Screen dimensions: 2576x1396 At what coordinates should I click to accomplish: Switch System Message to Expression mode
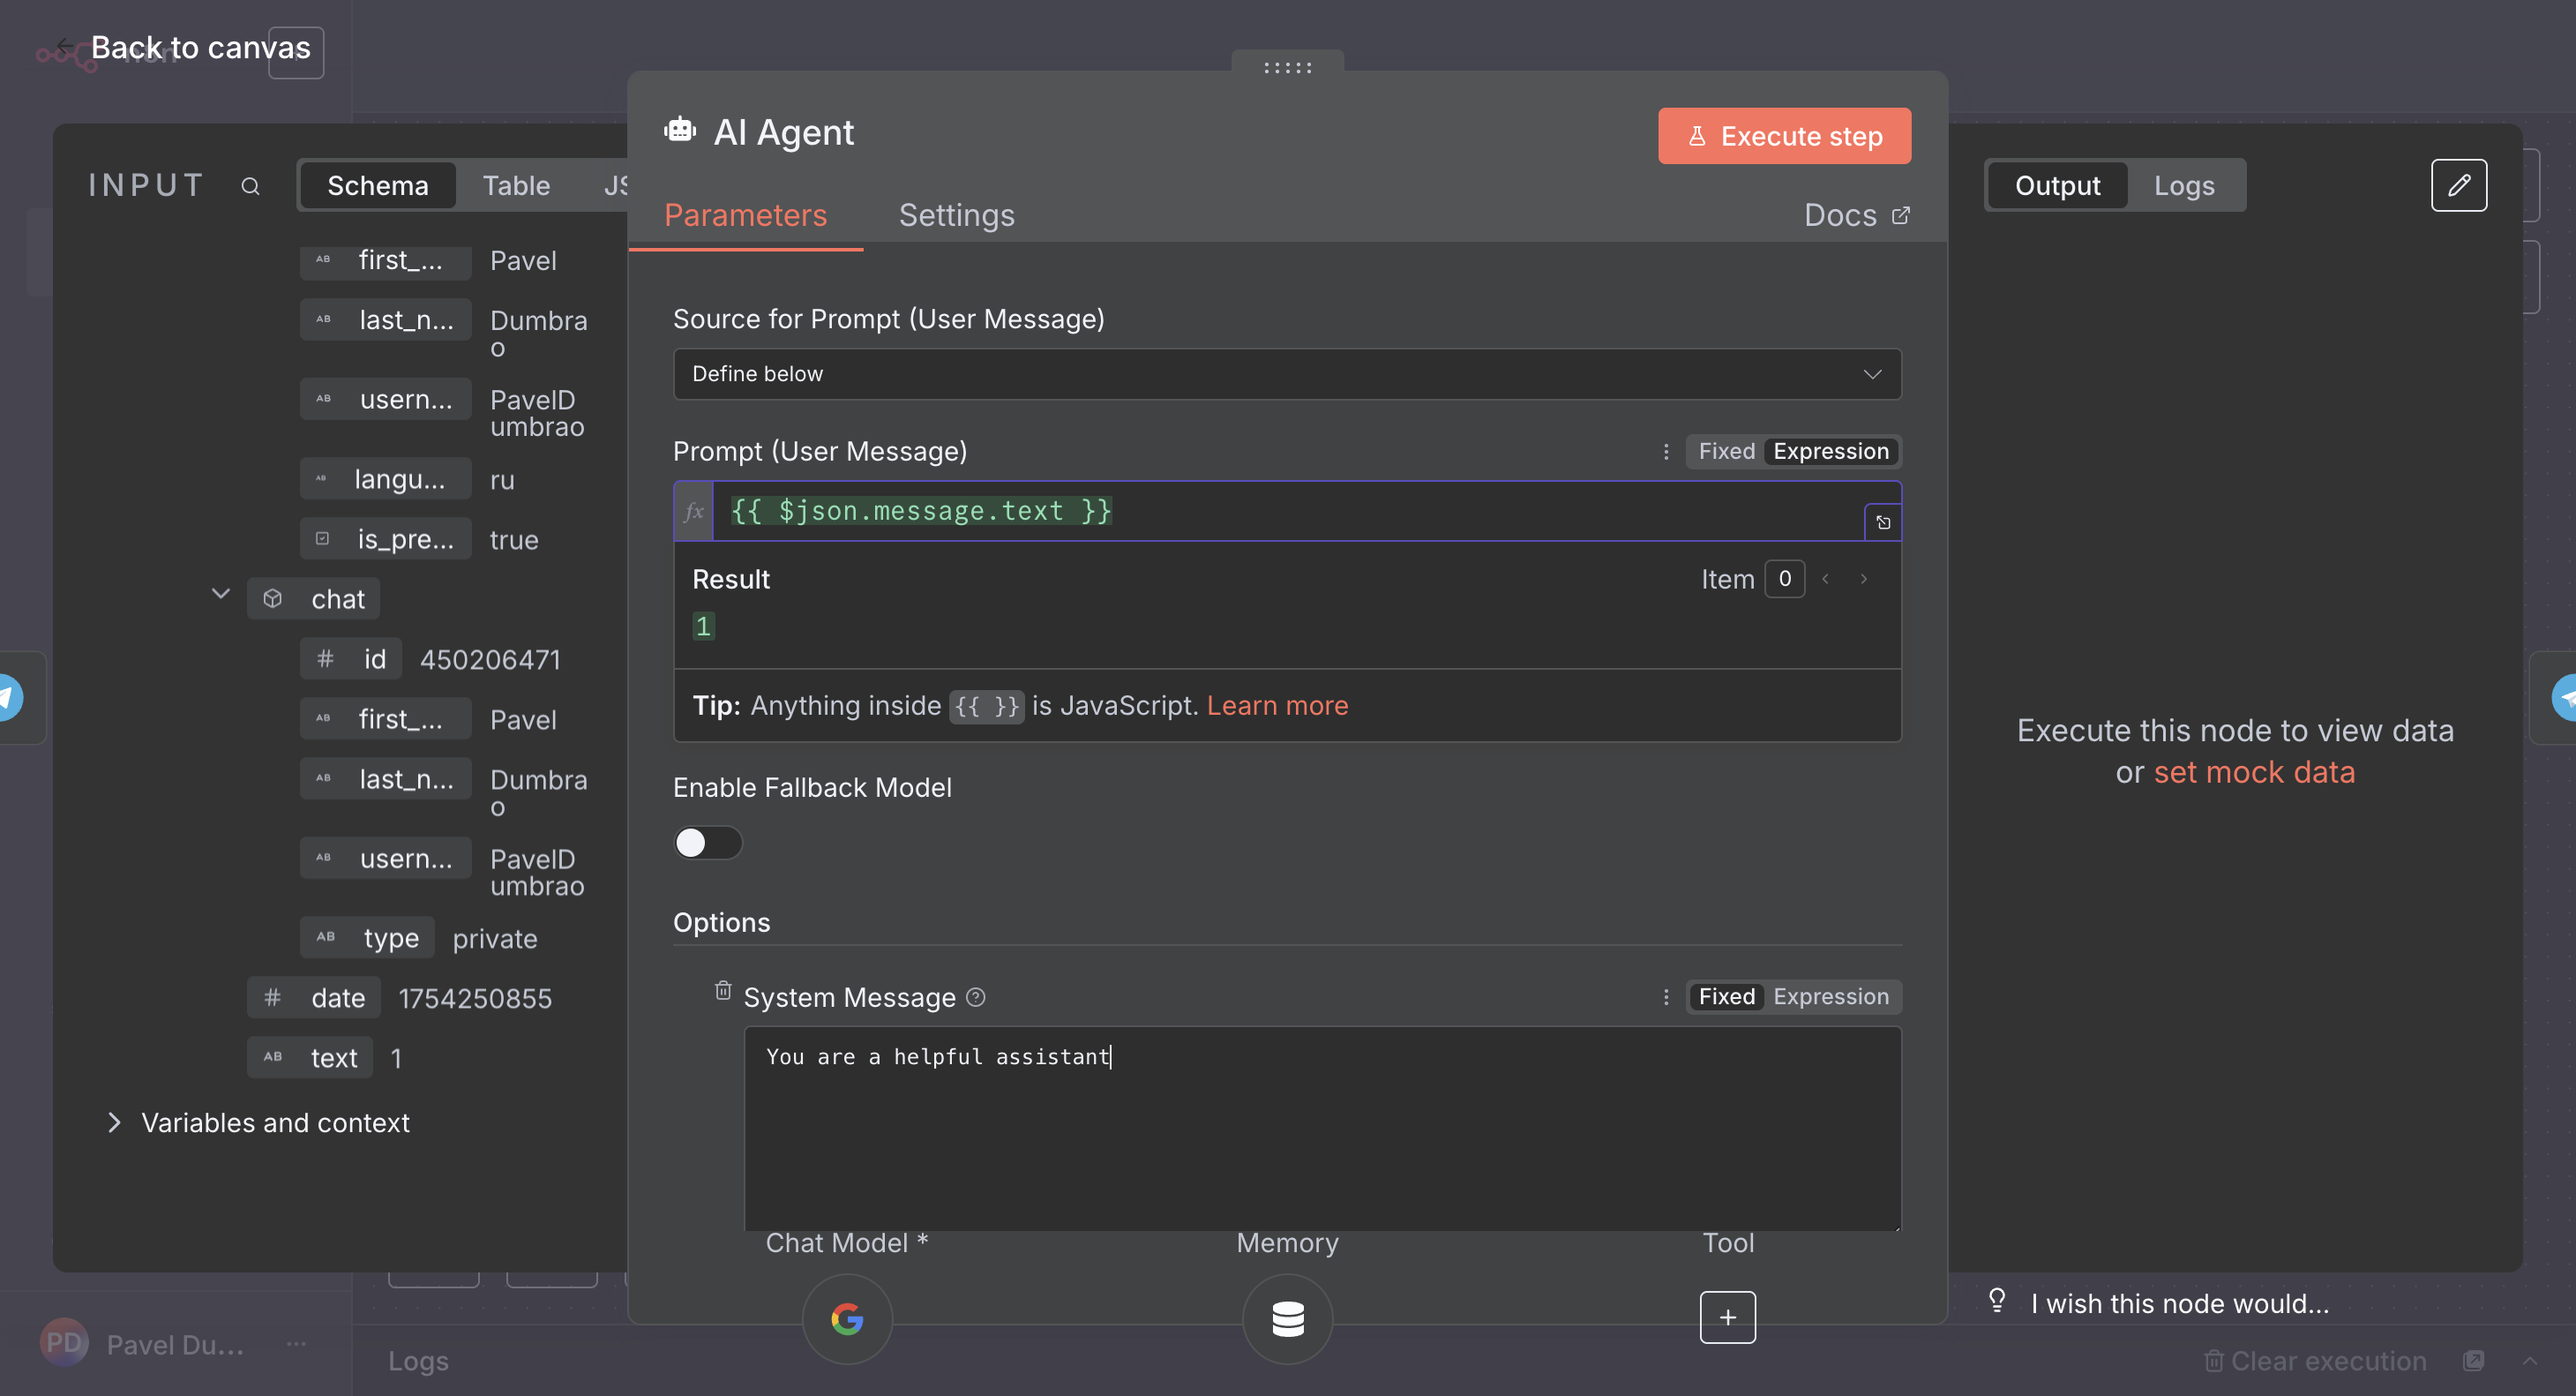click(x=1830, y=997)
